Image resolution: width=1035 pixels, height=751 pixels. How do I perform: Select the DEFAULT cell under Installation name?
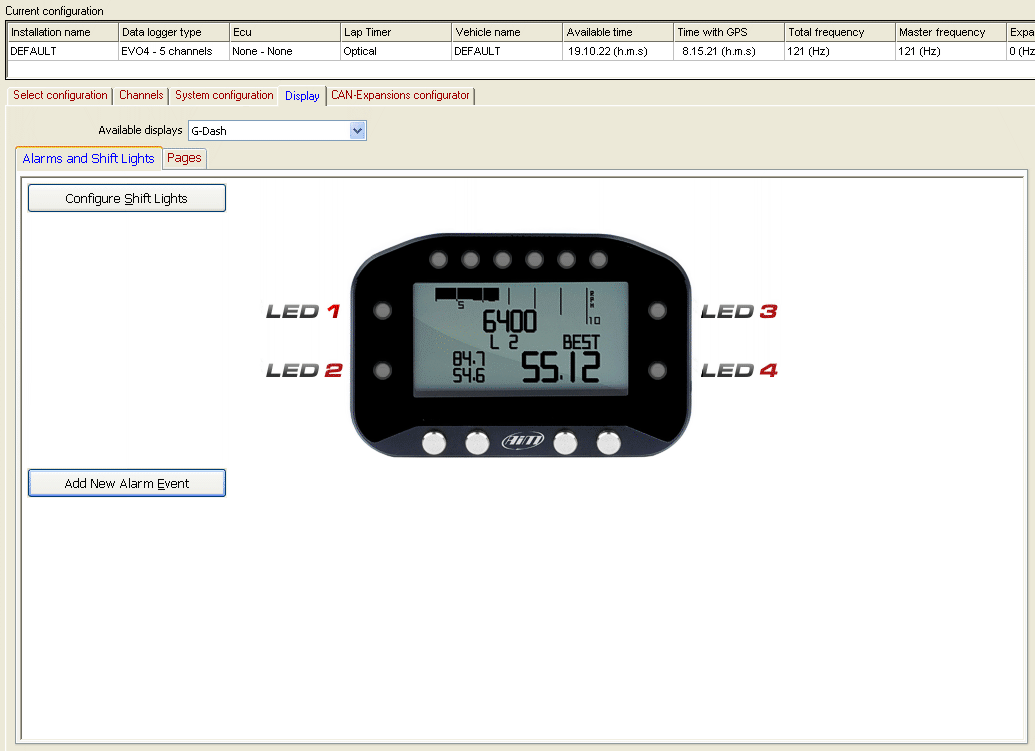63,51
